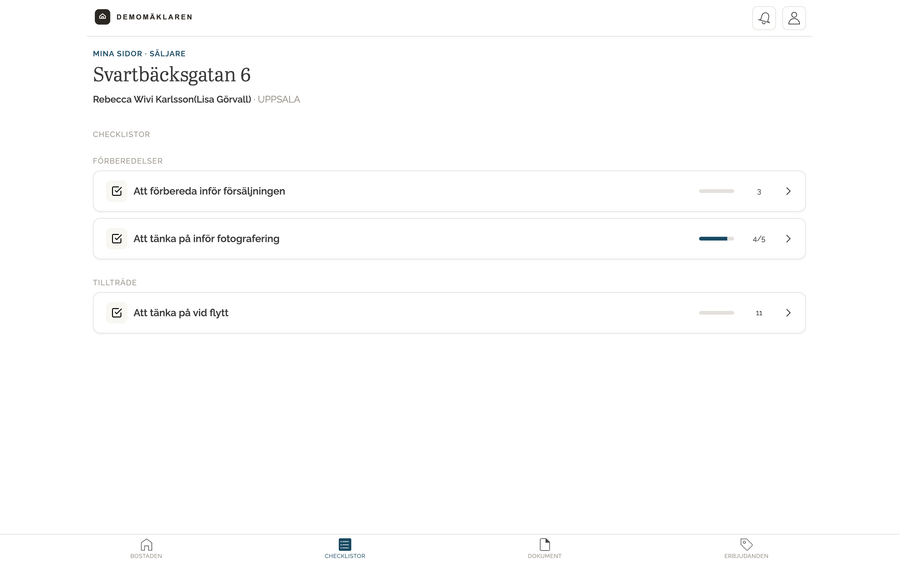
Task: Switch to the Checklistor tab label
Action: click(345, 556)
